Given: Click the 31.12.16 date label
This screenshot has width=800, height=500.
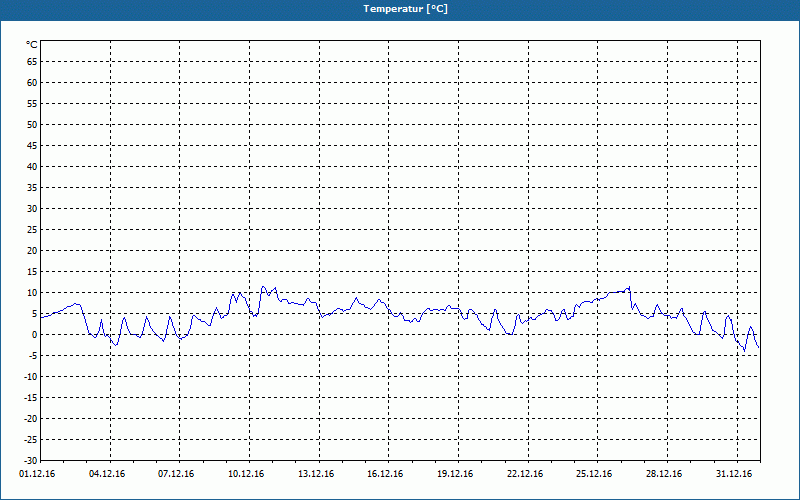Looking at the screenshot, I should pos(734,474).
